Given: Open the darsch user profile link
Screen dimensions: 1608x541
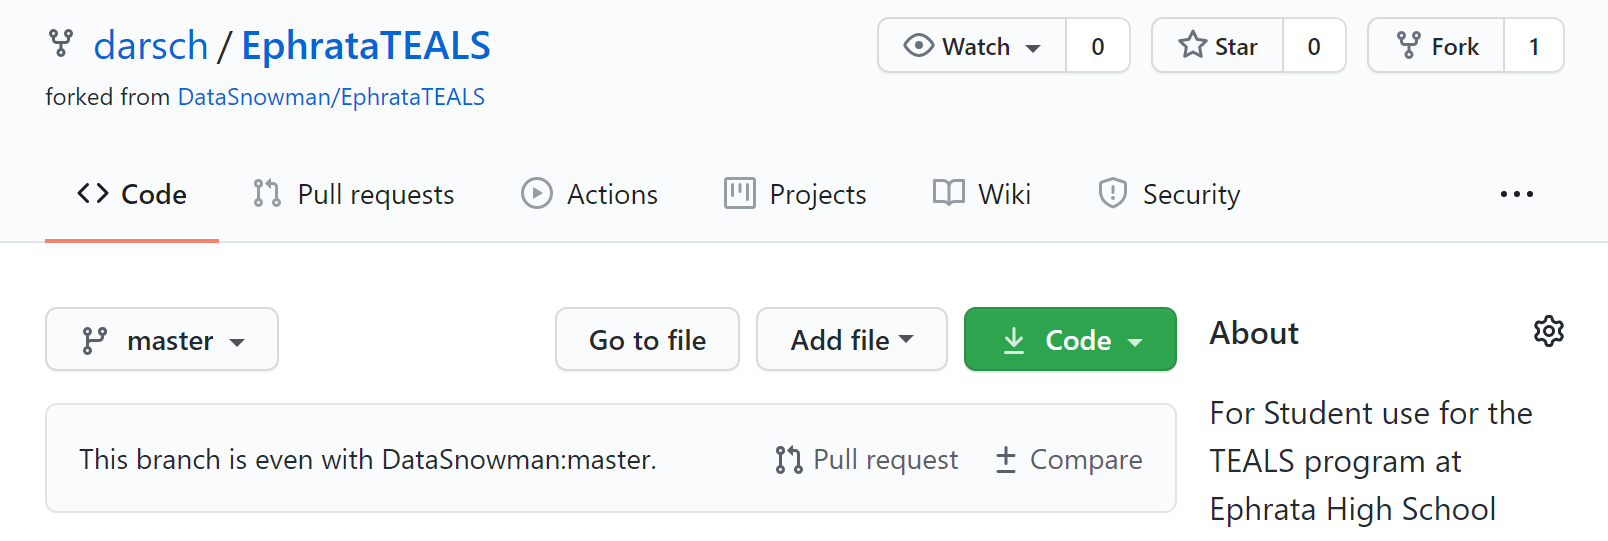Looking at the screenshot, I should [151, 46].
